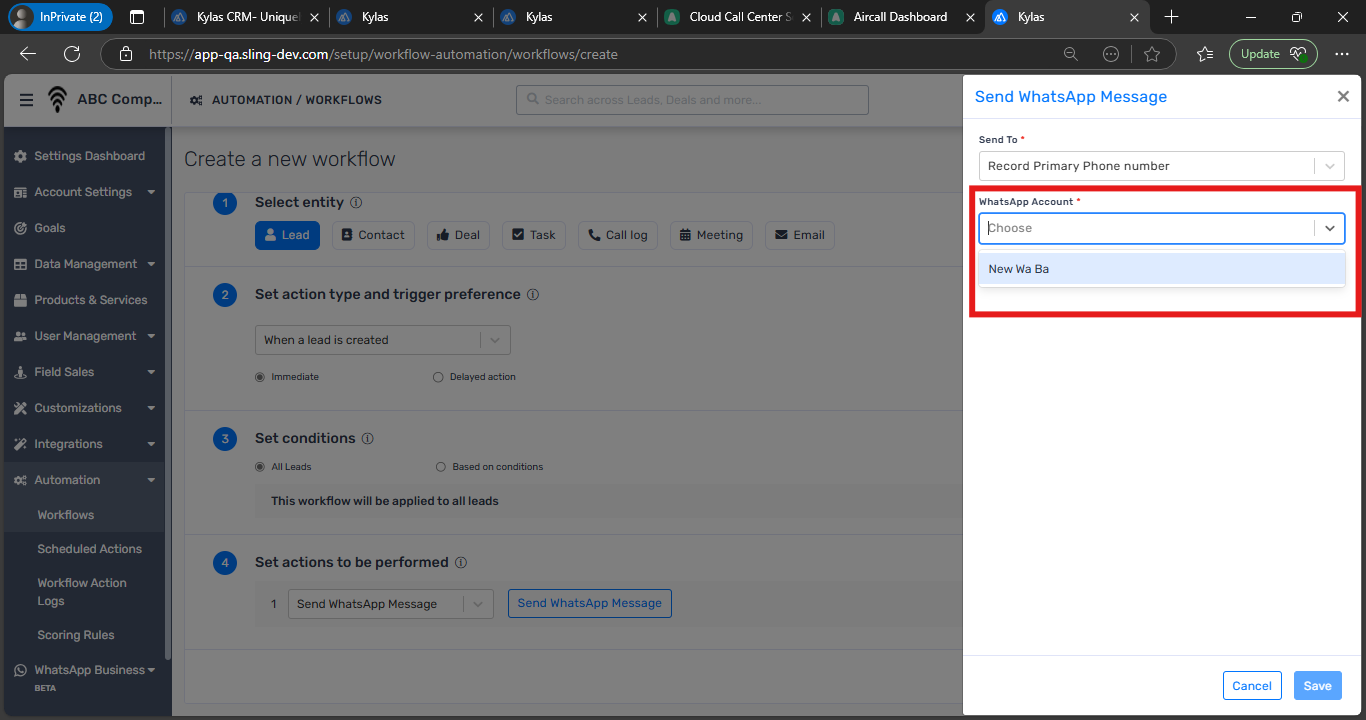
Task: Select the Immediate radio button
Action: coord(260,377)
